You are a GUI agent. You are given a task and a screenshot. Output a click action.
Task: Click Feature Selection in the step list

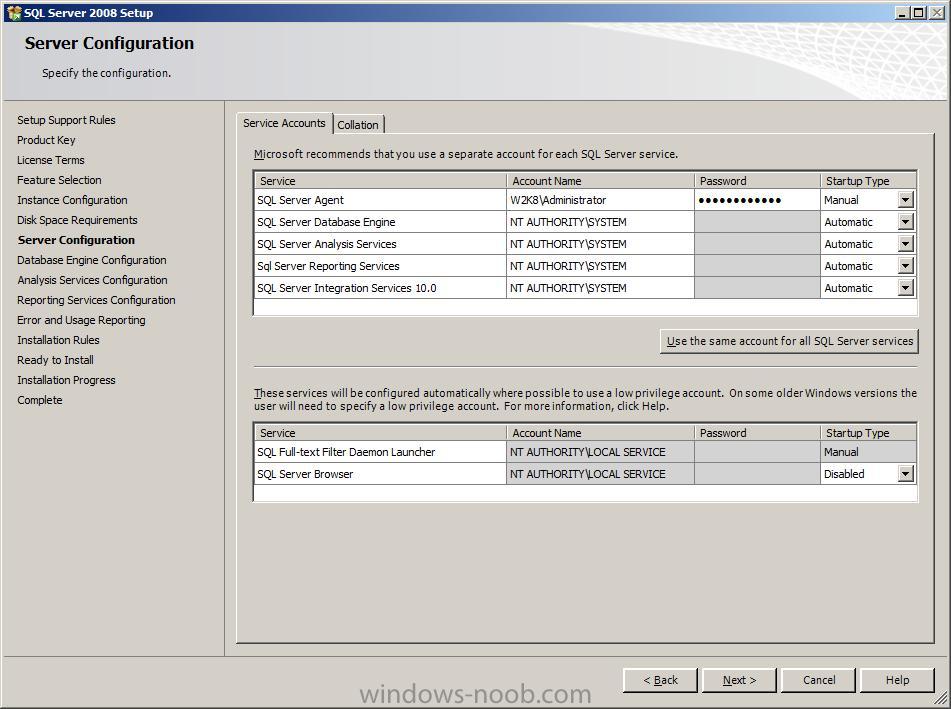pyautogui.click(x=59, y=180)
